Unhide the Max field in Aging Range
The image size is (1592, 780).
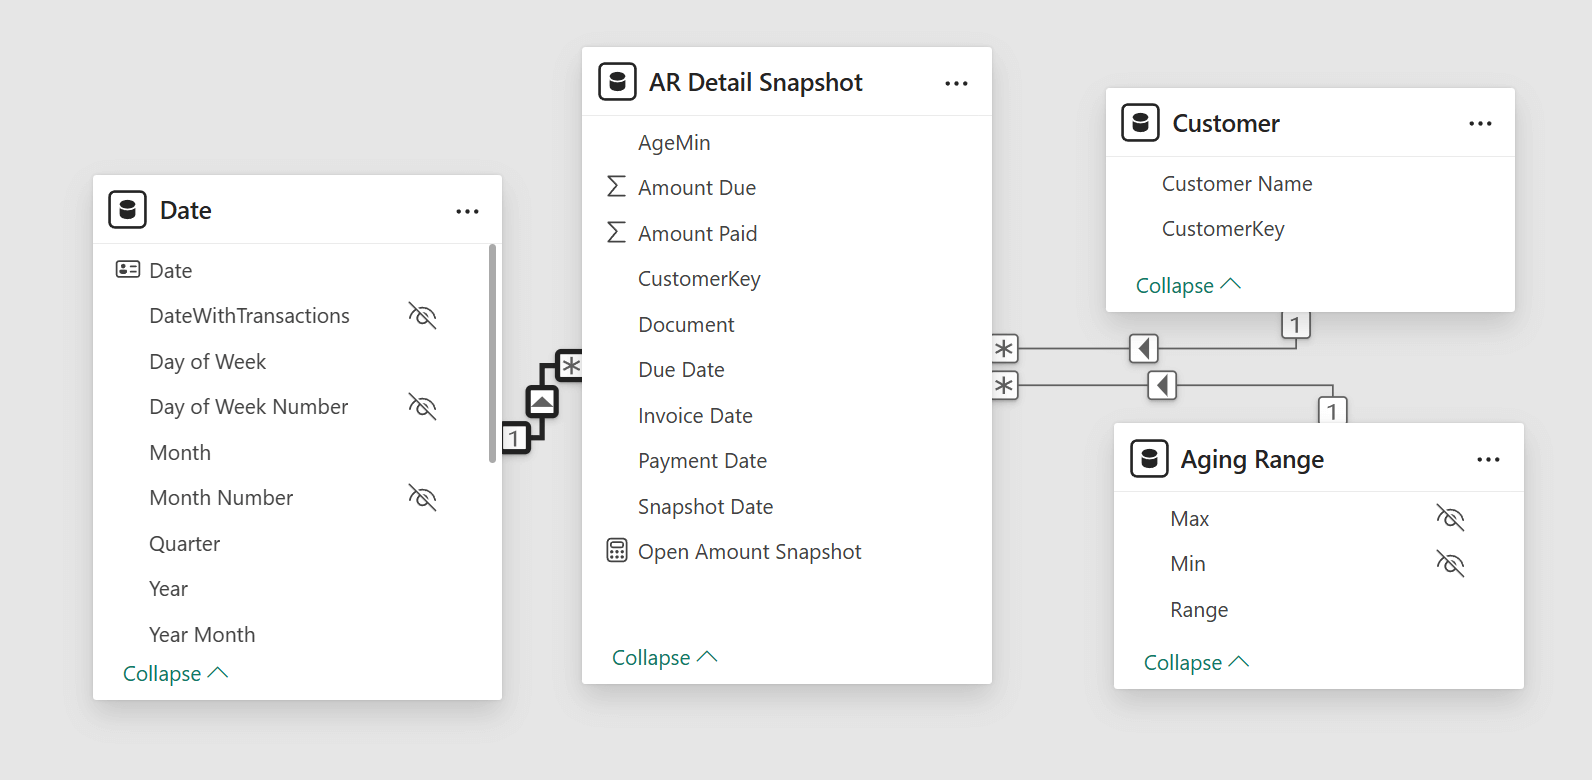(1450, 518)
